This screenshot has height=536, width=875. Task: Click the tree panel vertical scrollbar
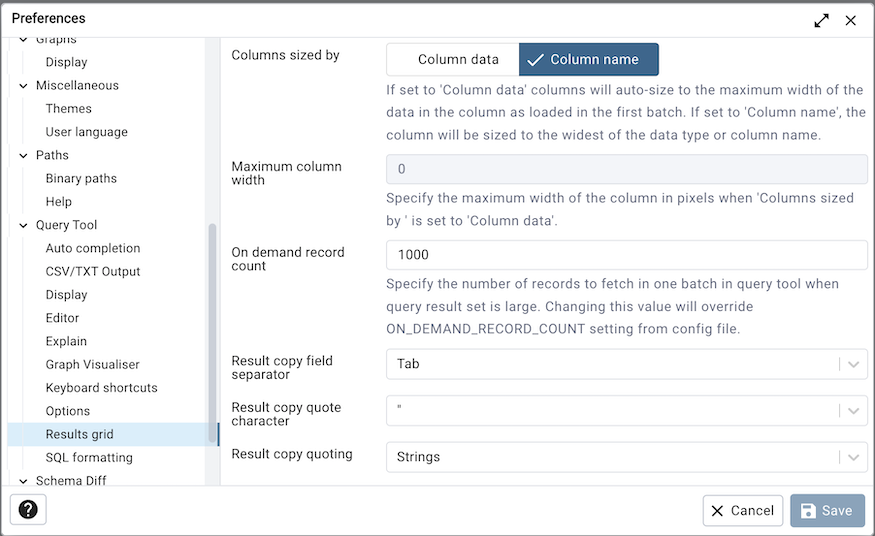(212, 333)
